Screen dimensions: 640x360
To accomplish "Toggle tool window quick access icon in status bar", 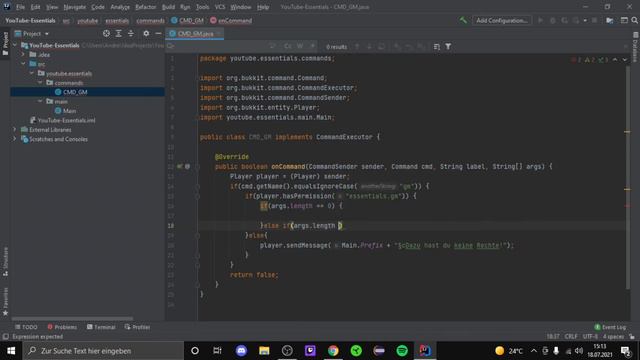I will click(x=5, y=337).
